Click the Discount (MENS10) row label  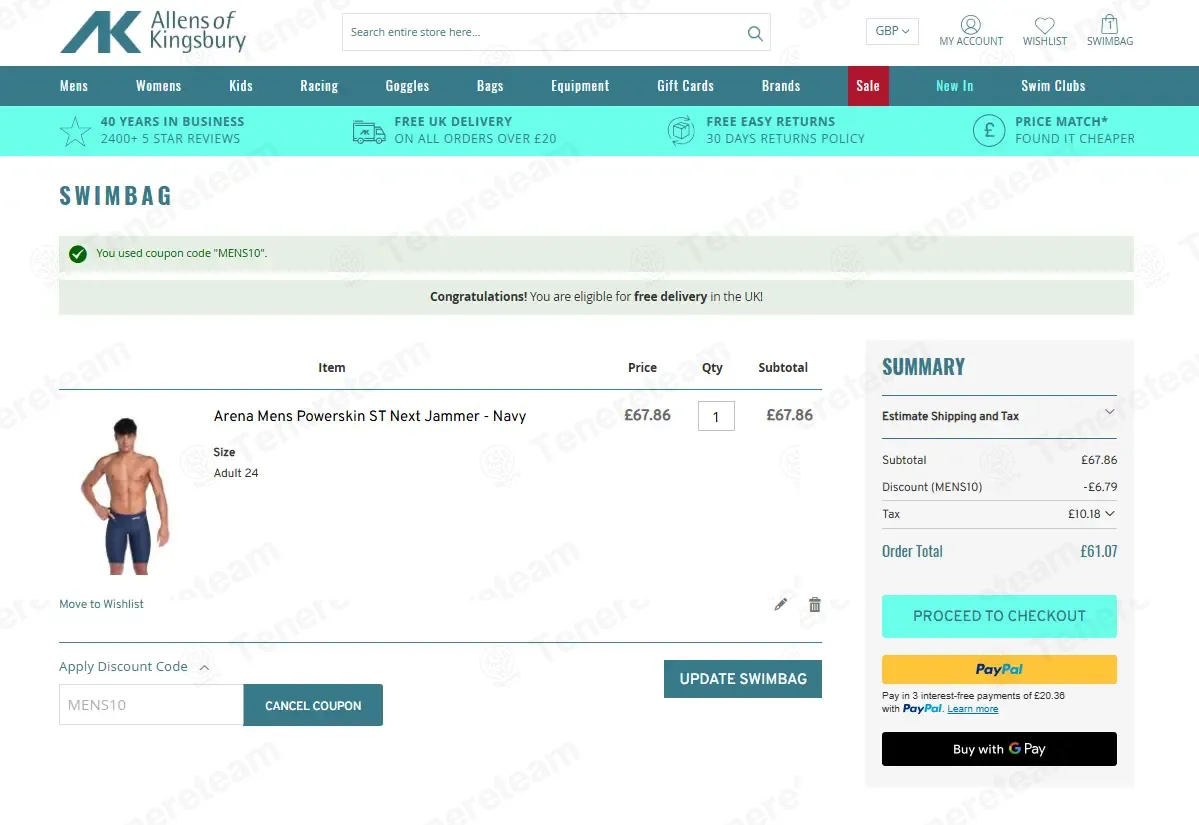pos(931,487)
